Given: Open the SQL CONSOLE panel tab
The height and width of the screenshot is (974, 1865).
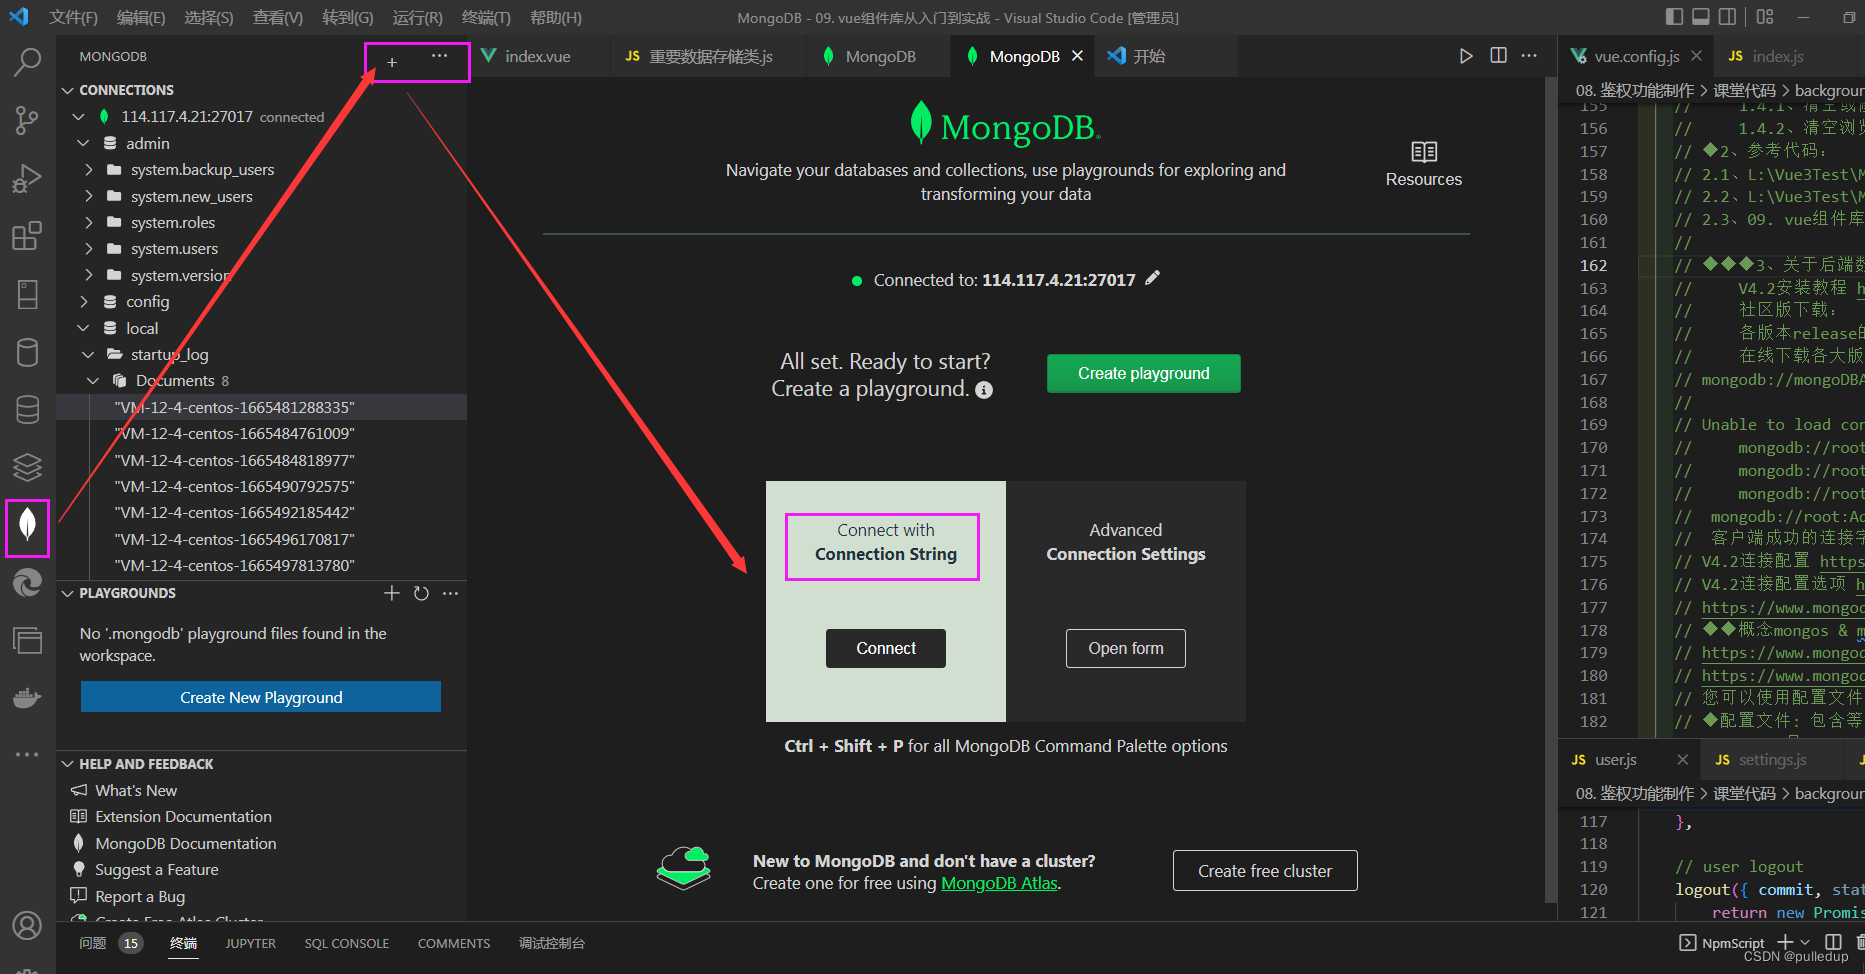Looking at the screenshot, I should point(346,943).
